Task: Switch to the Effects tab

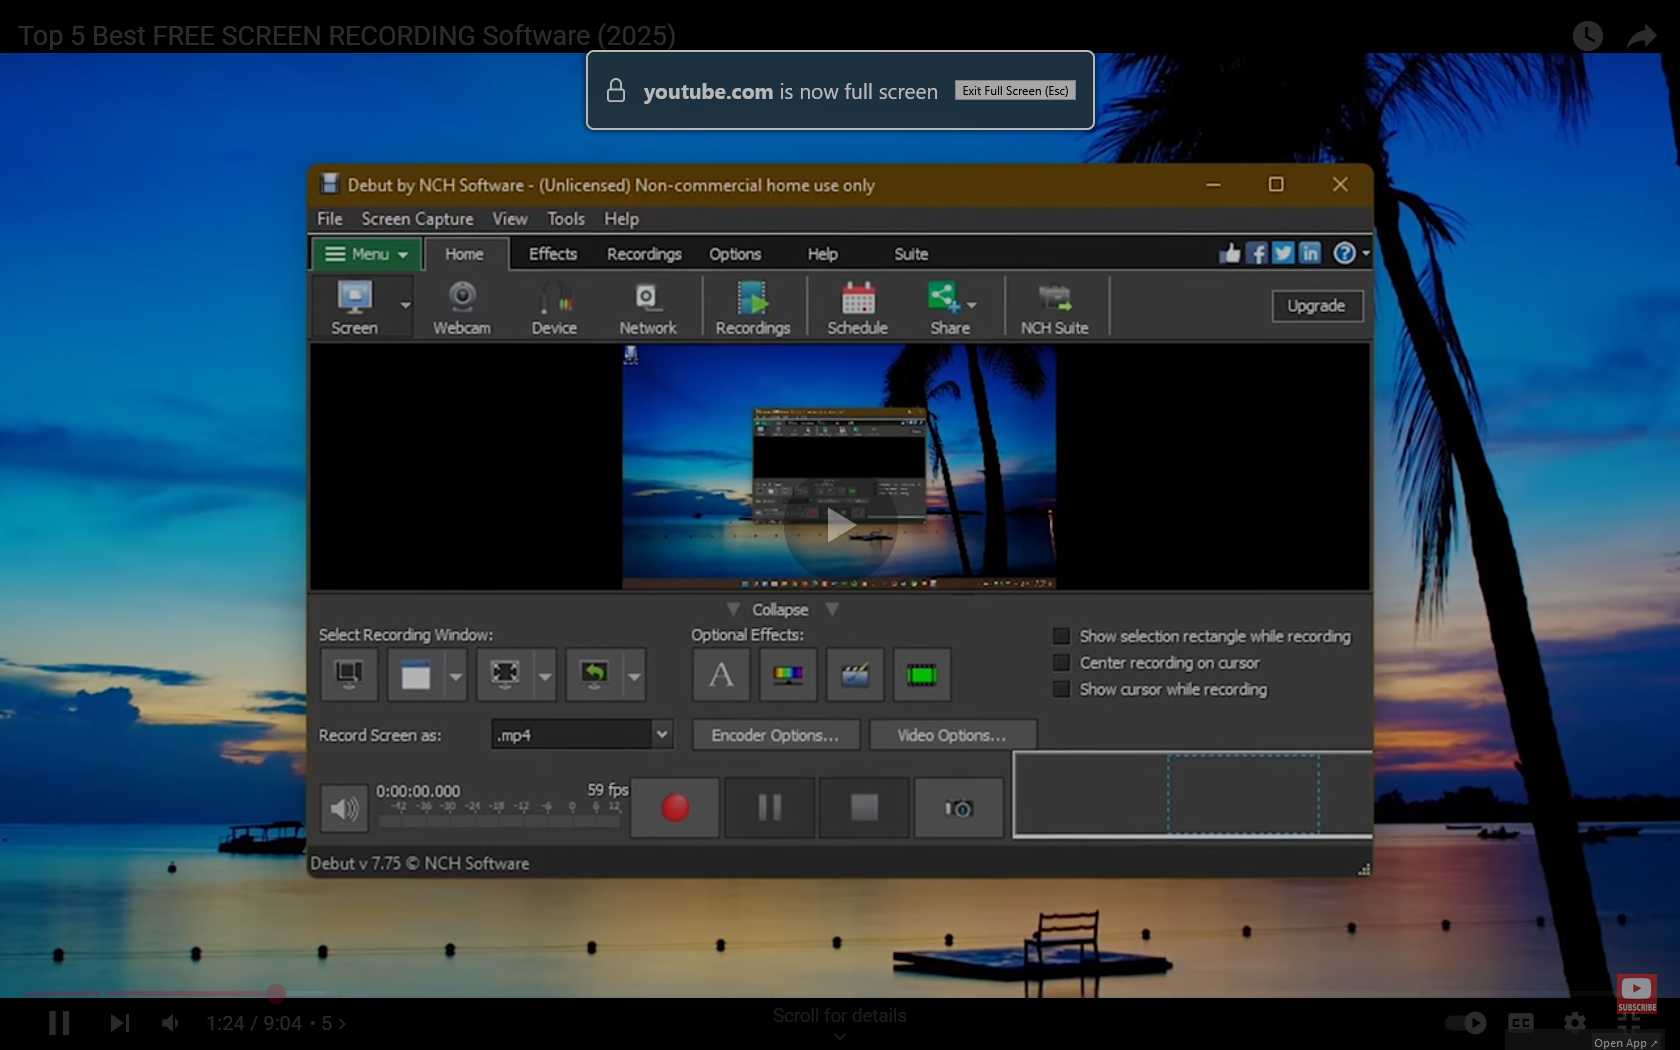Action: 553,254
